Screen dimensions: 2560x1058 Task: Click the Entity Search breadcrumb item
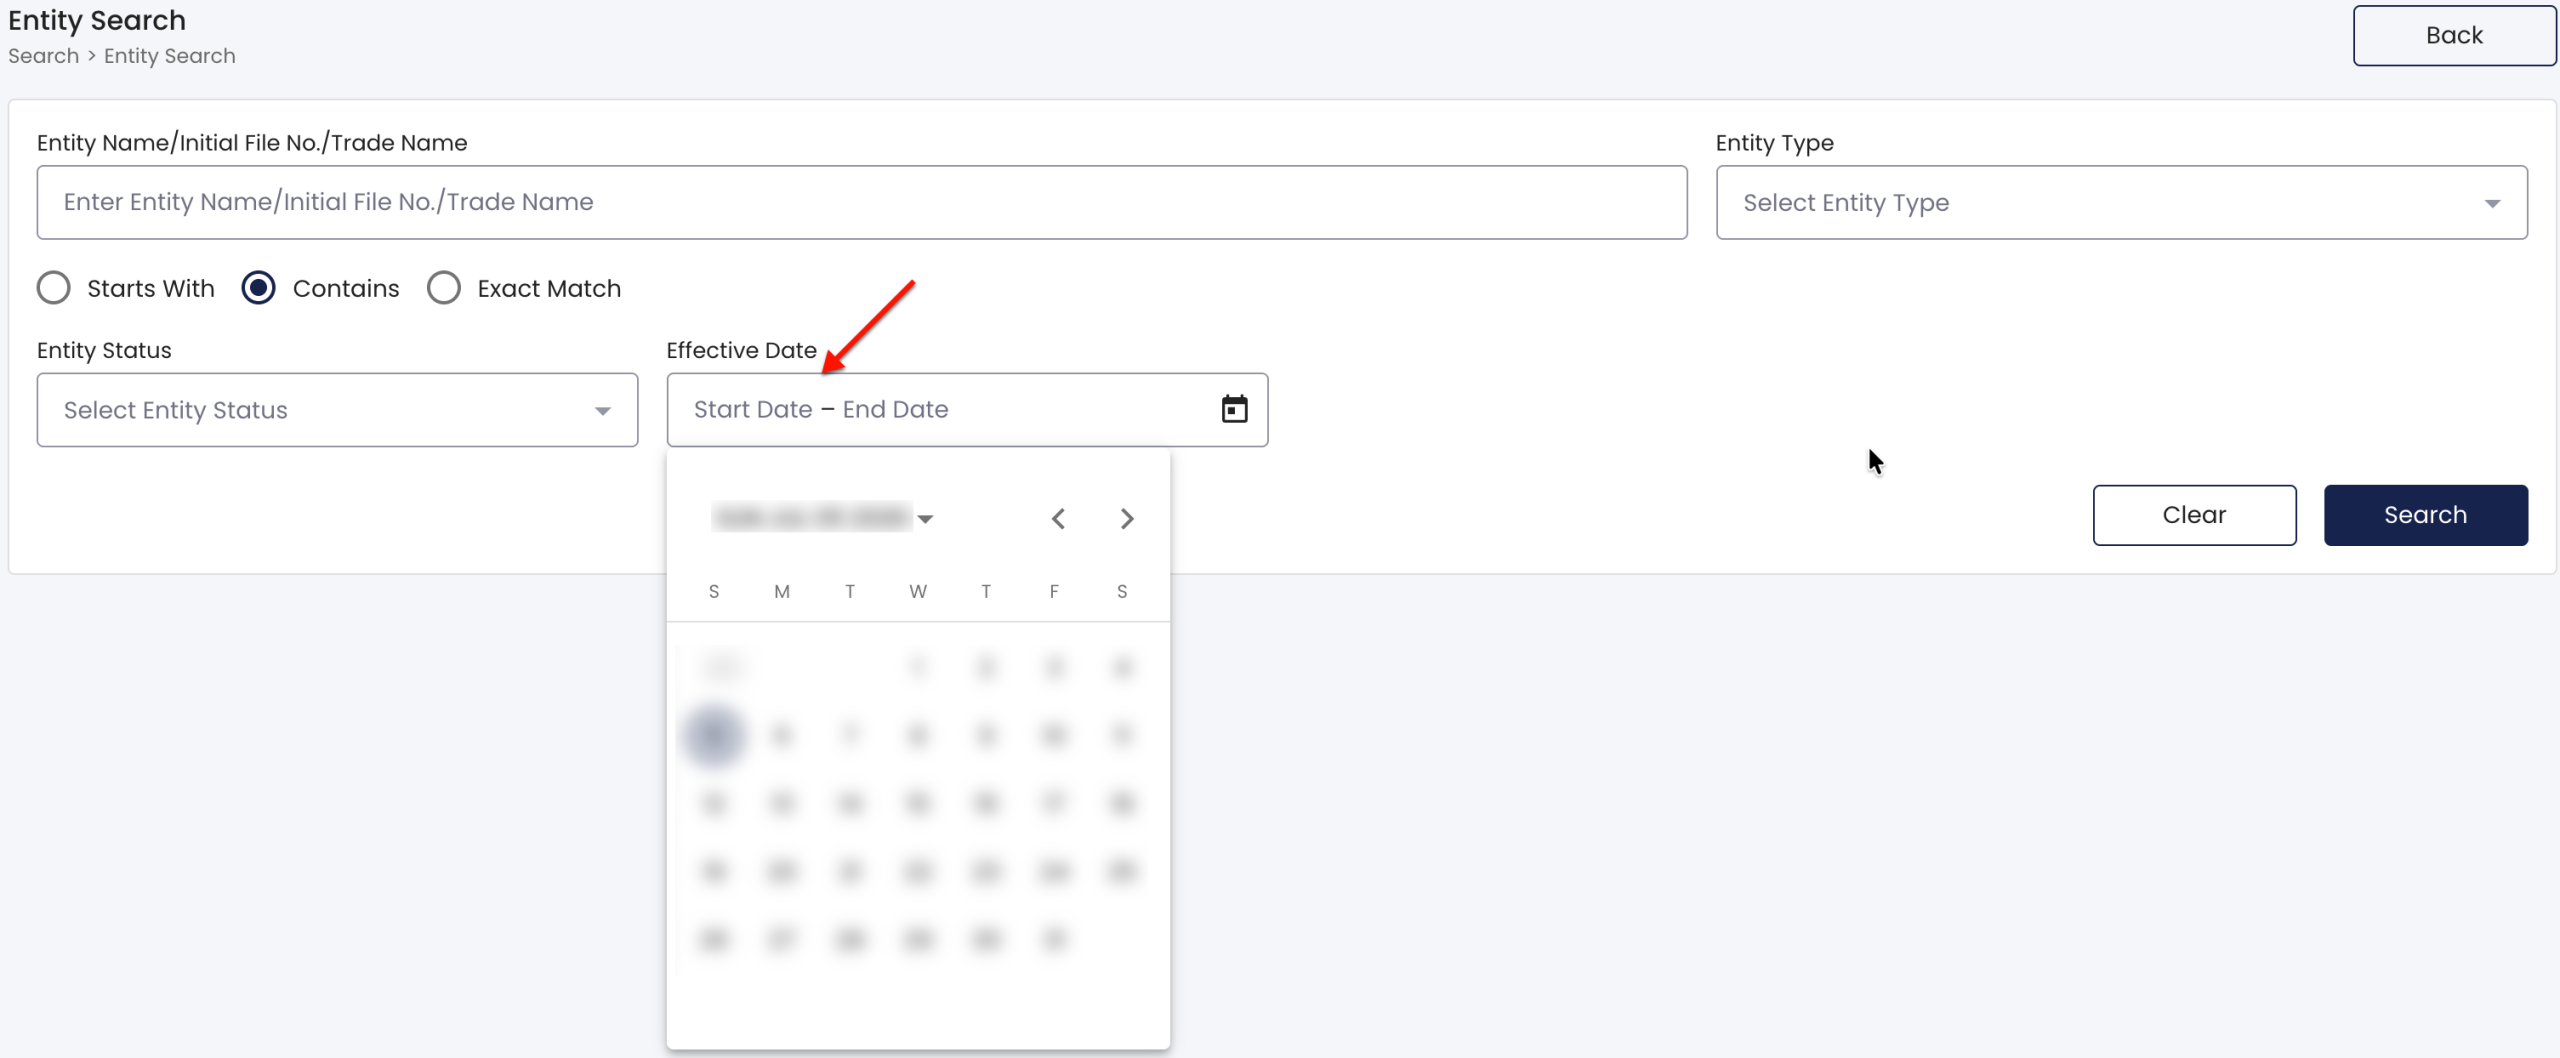point(170,56)
